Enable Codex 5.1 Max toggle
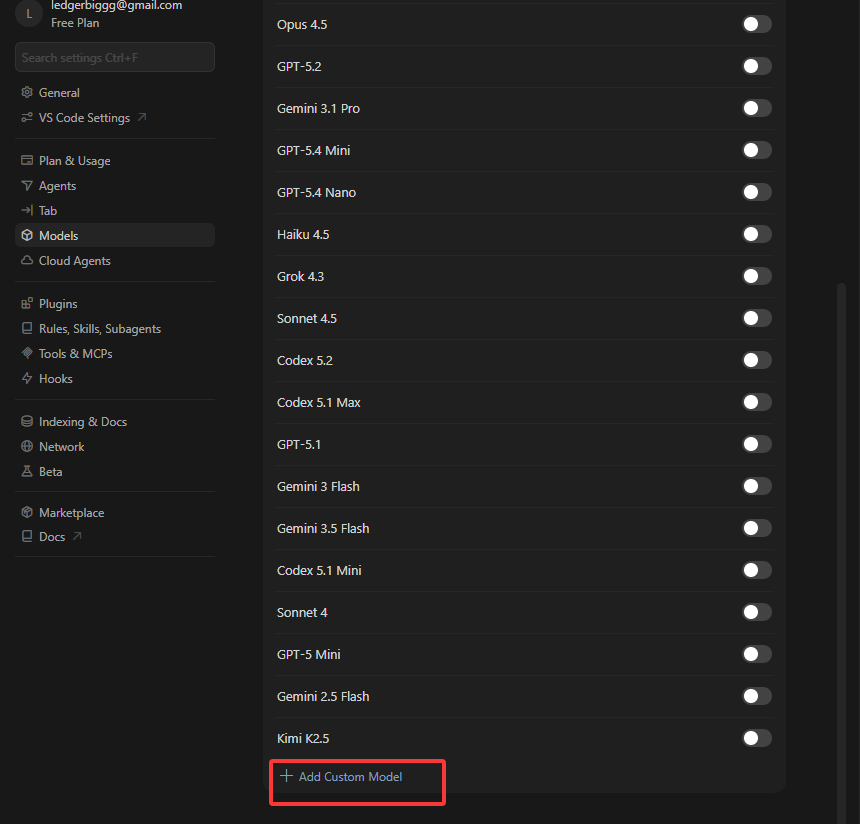Viewport: 860px width, 824px height. pyautogui.click(x=757, y=402)
